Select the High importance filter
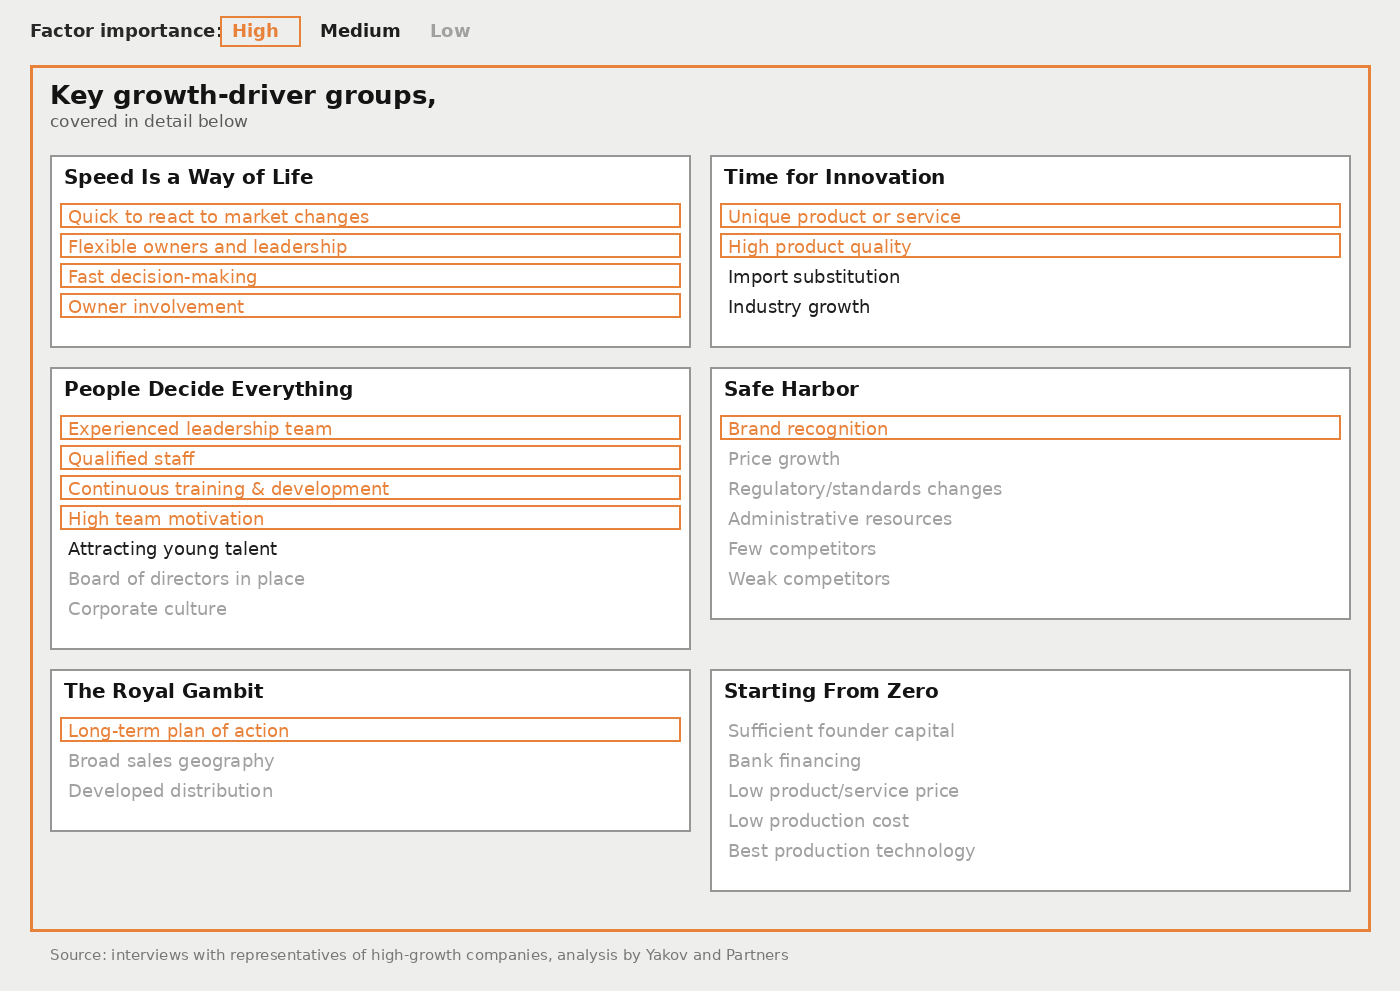This screenshot has width=1400, height=991. point(260,31)
